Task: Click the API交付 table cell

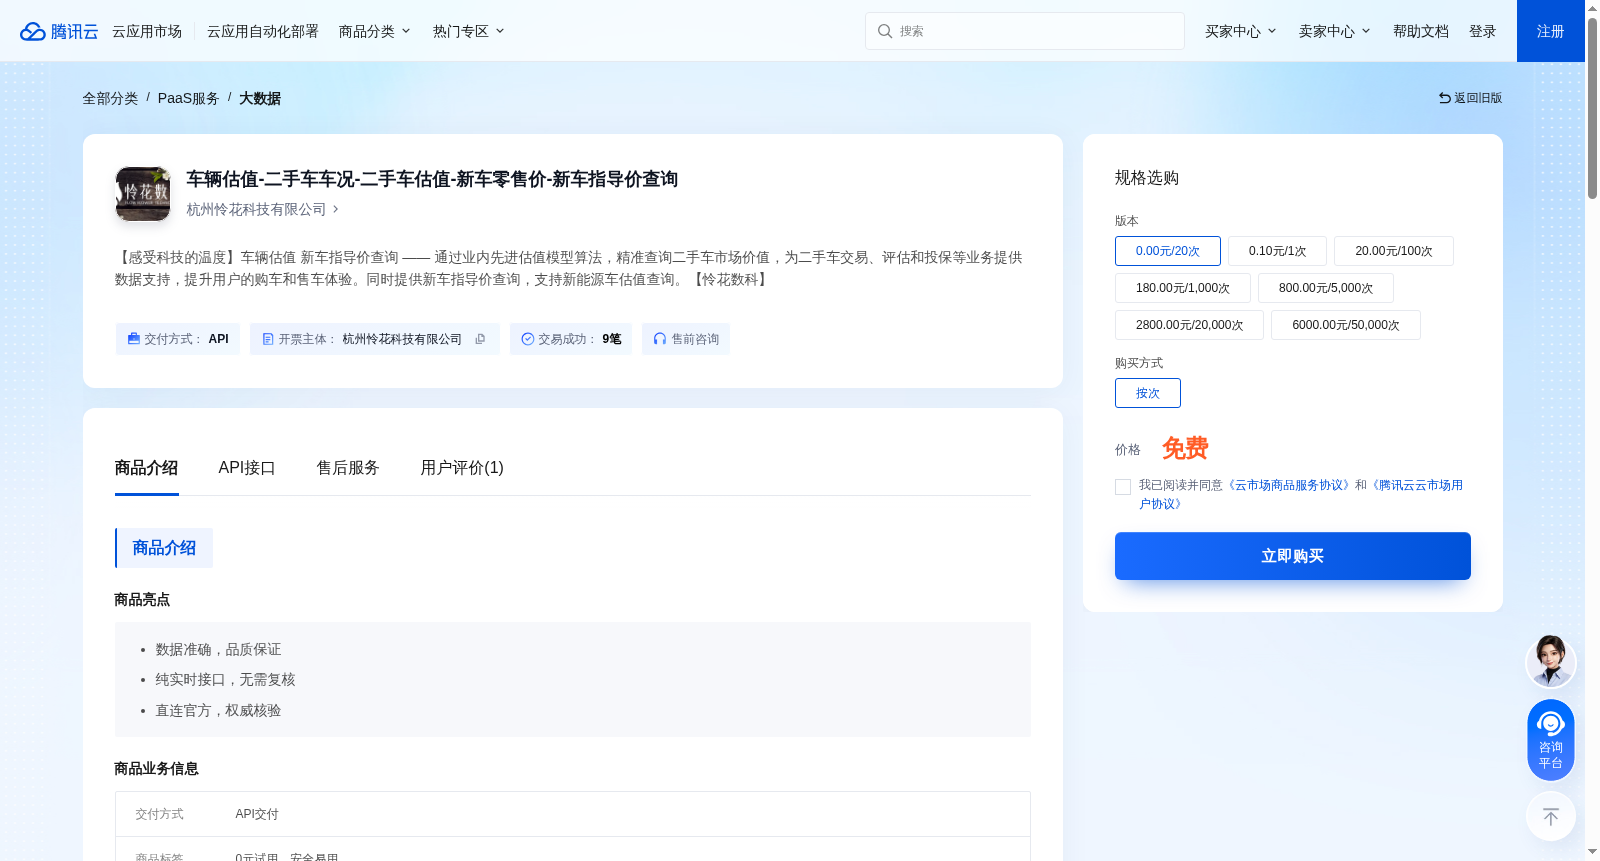Action: tap(257, 814)
